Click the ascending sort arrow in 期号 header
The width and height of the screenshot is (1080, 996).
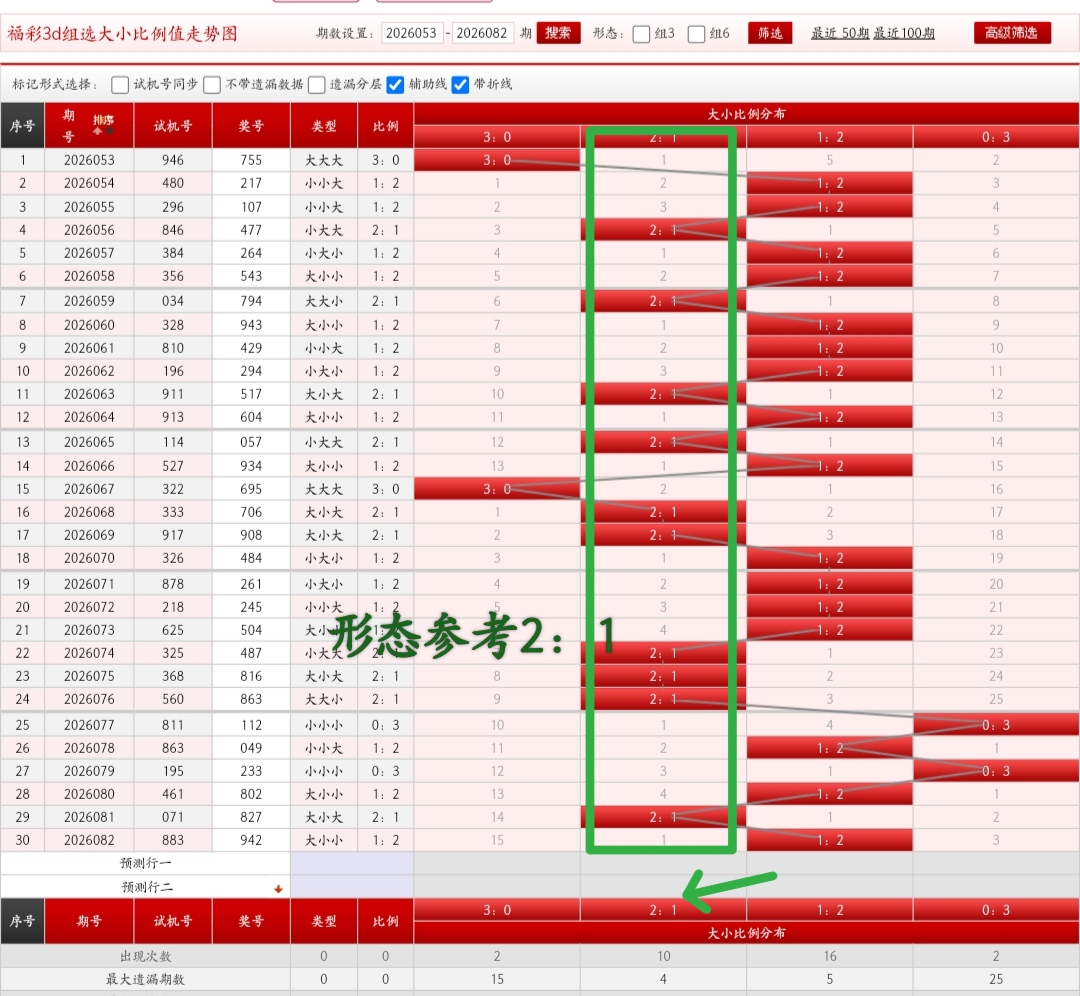(x=97, y=131)
